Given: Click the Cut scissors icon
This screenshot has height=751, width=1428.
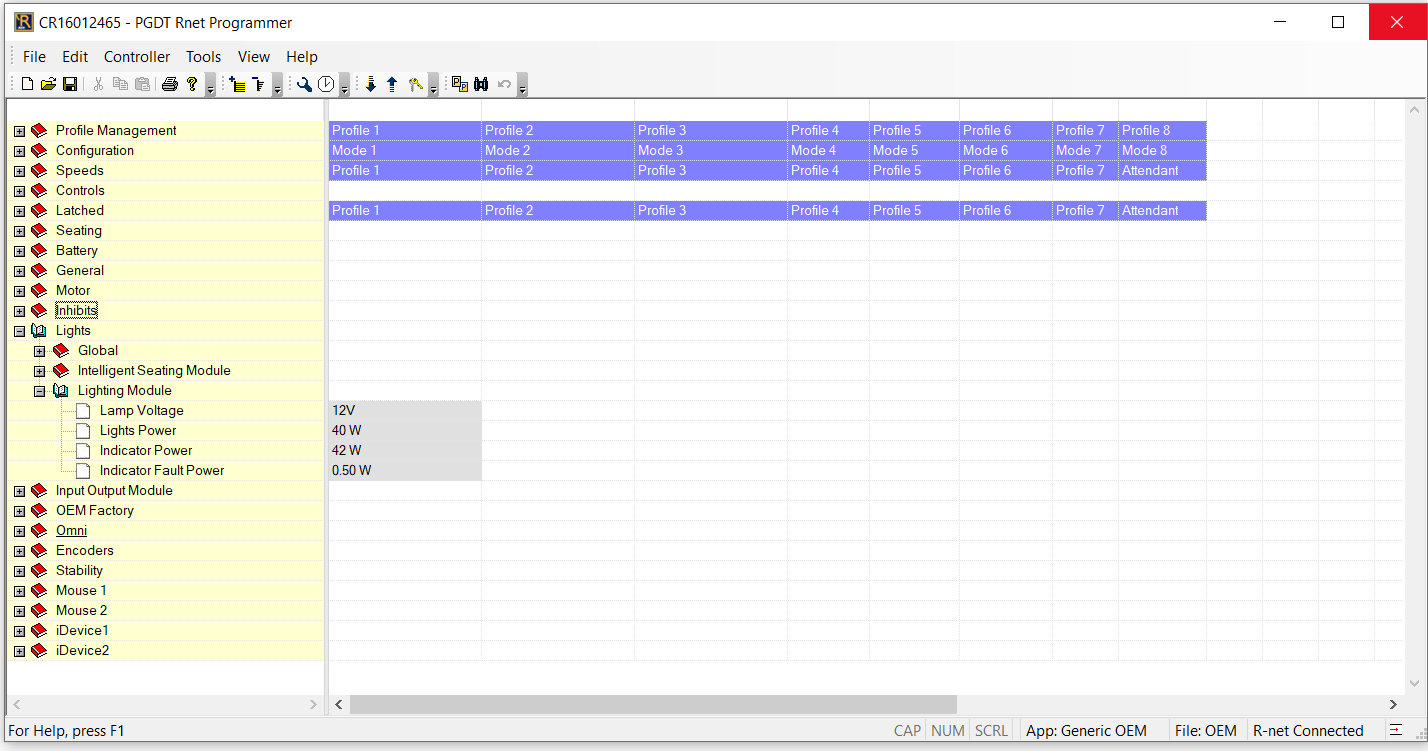Looking at the screenshot, I should pos(98,85).
